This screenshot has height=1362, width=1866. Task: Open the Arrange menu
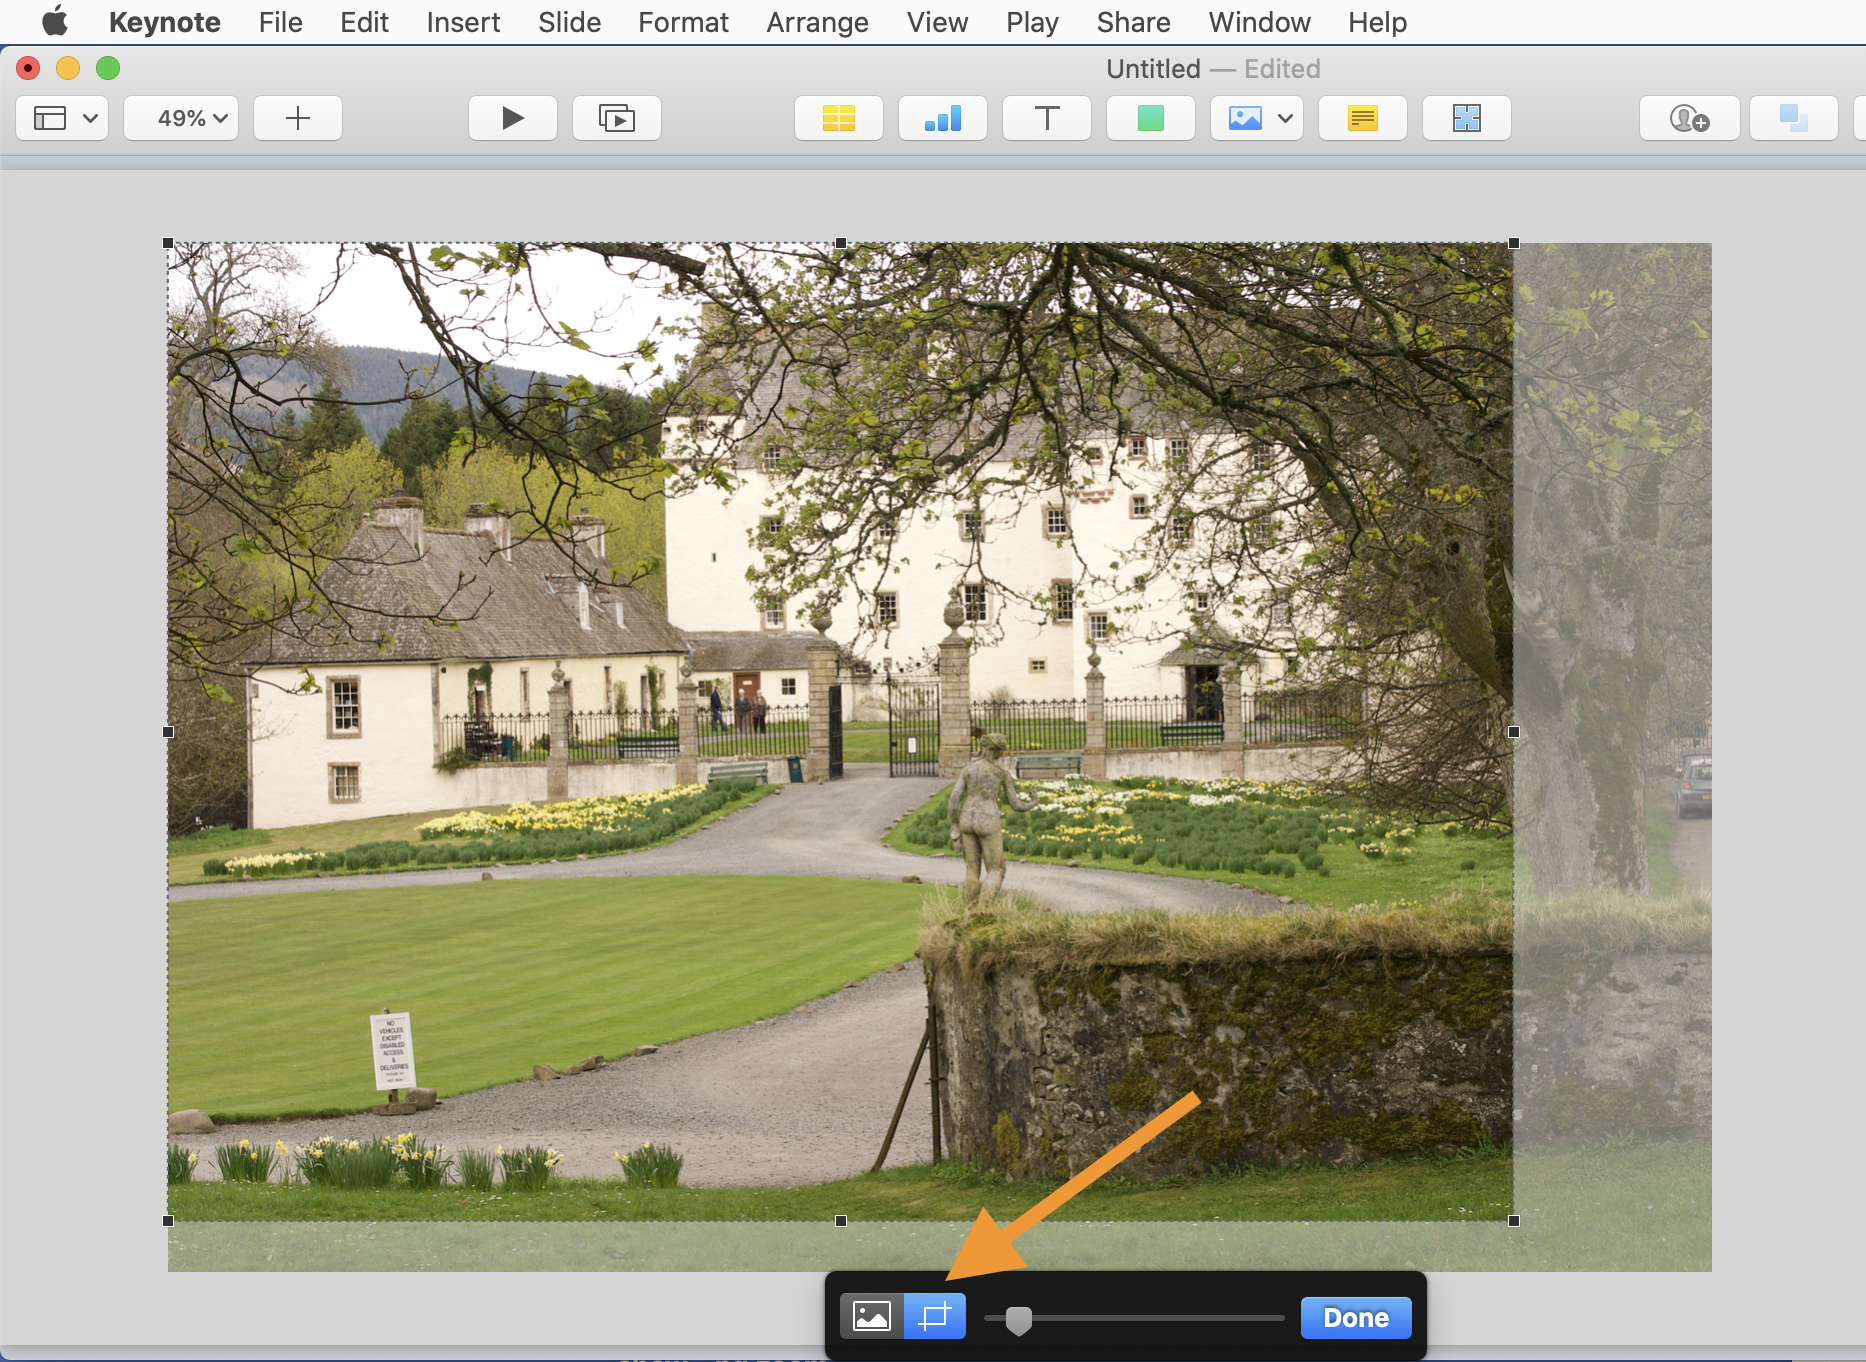[817, 22]
